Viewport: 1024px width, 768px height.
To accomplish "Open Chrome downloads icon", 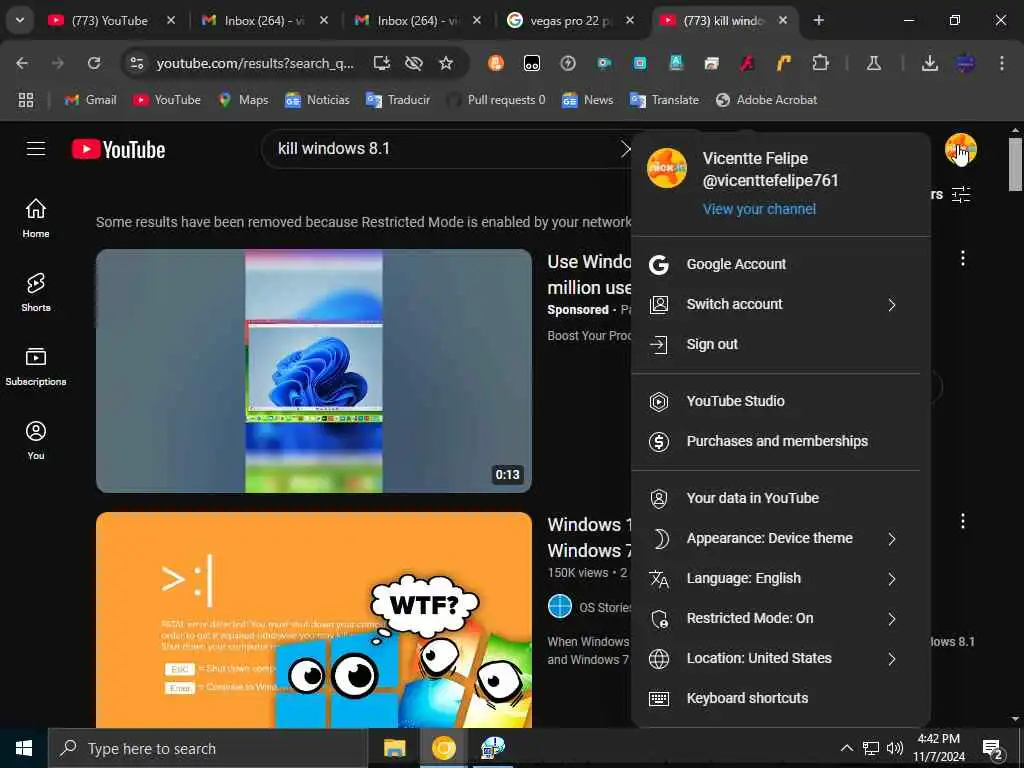I will pos(929,63).
